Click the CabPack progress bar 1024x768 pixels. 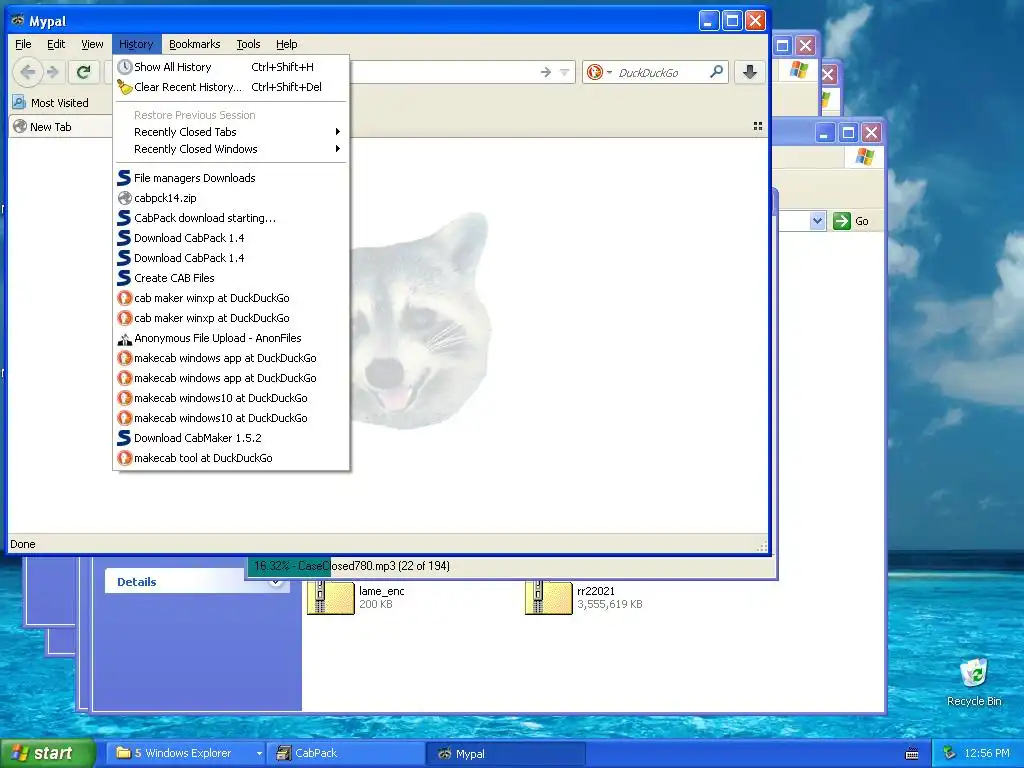click(511, 566)
